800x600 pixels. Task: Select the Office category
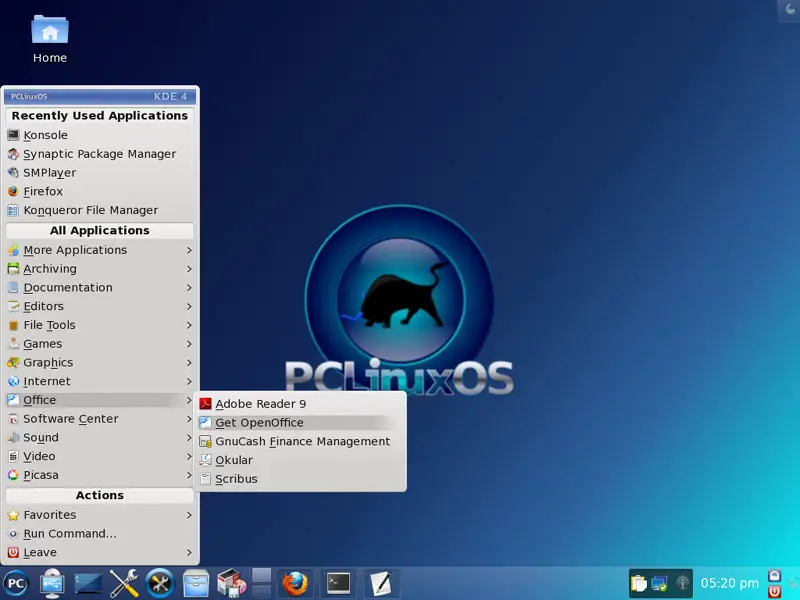pos(100,400)
